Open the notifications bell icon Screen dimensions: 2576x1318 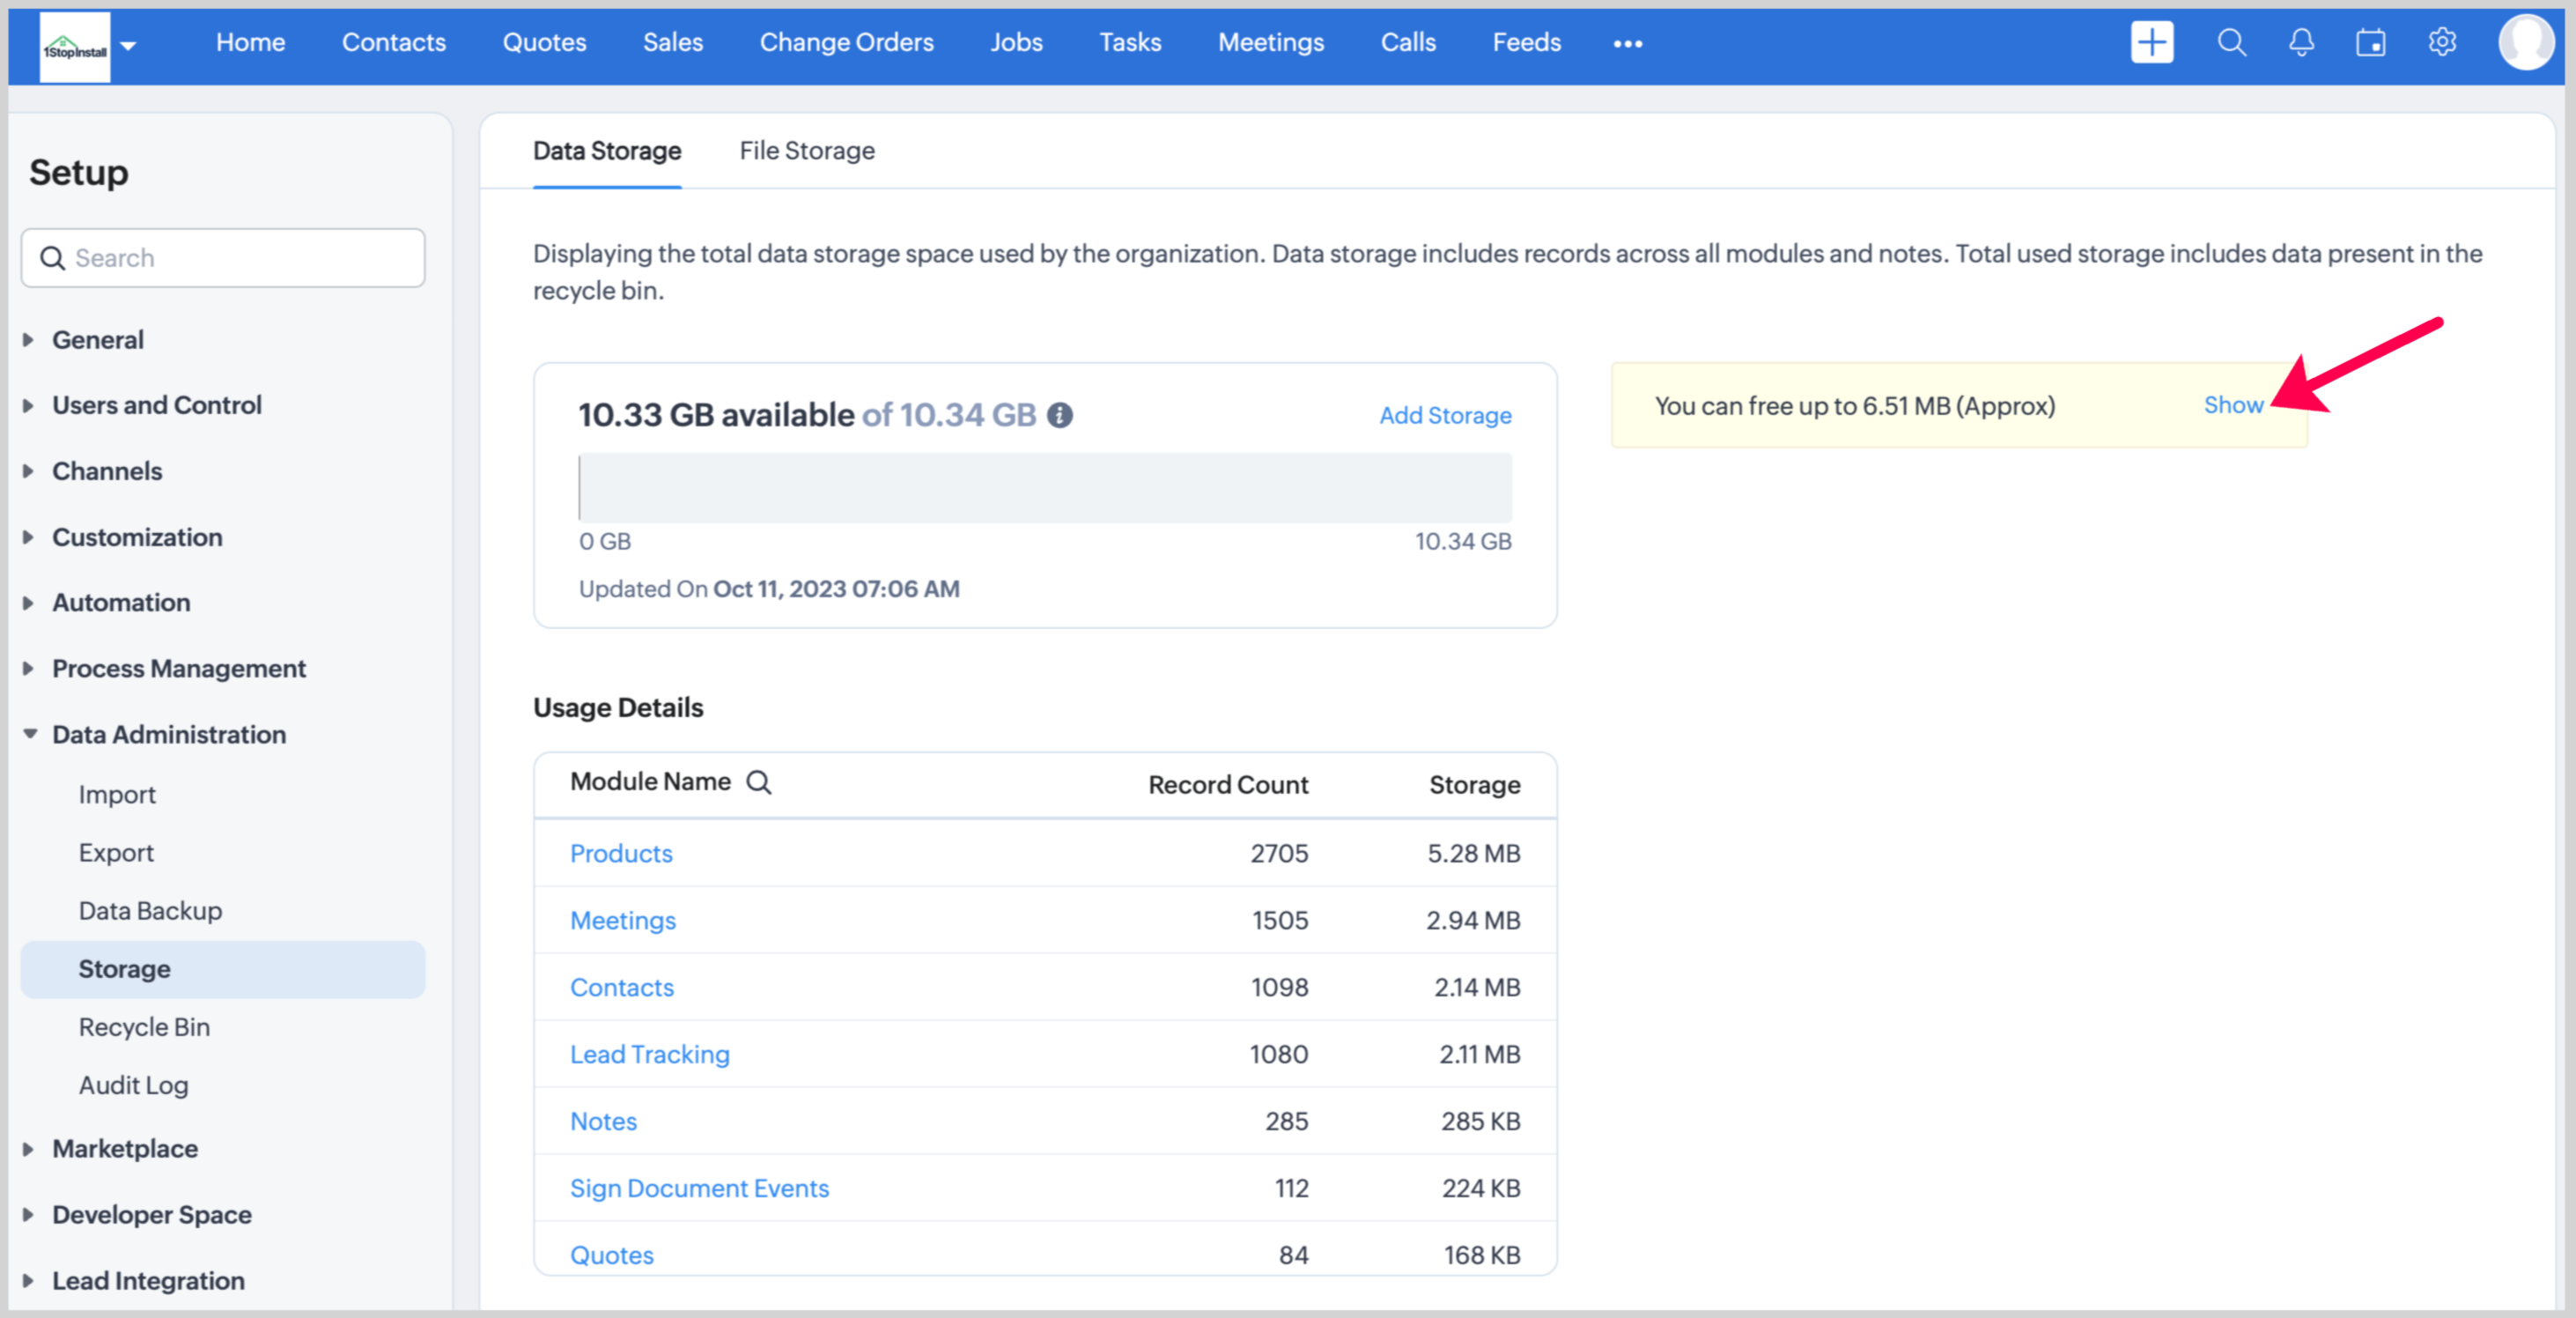point(2301,42)
